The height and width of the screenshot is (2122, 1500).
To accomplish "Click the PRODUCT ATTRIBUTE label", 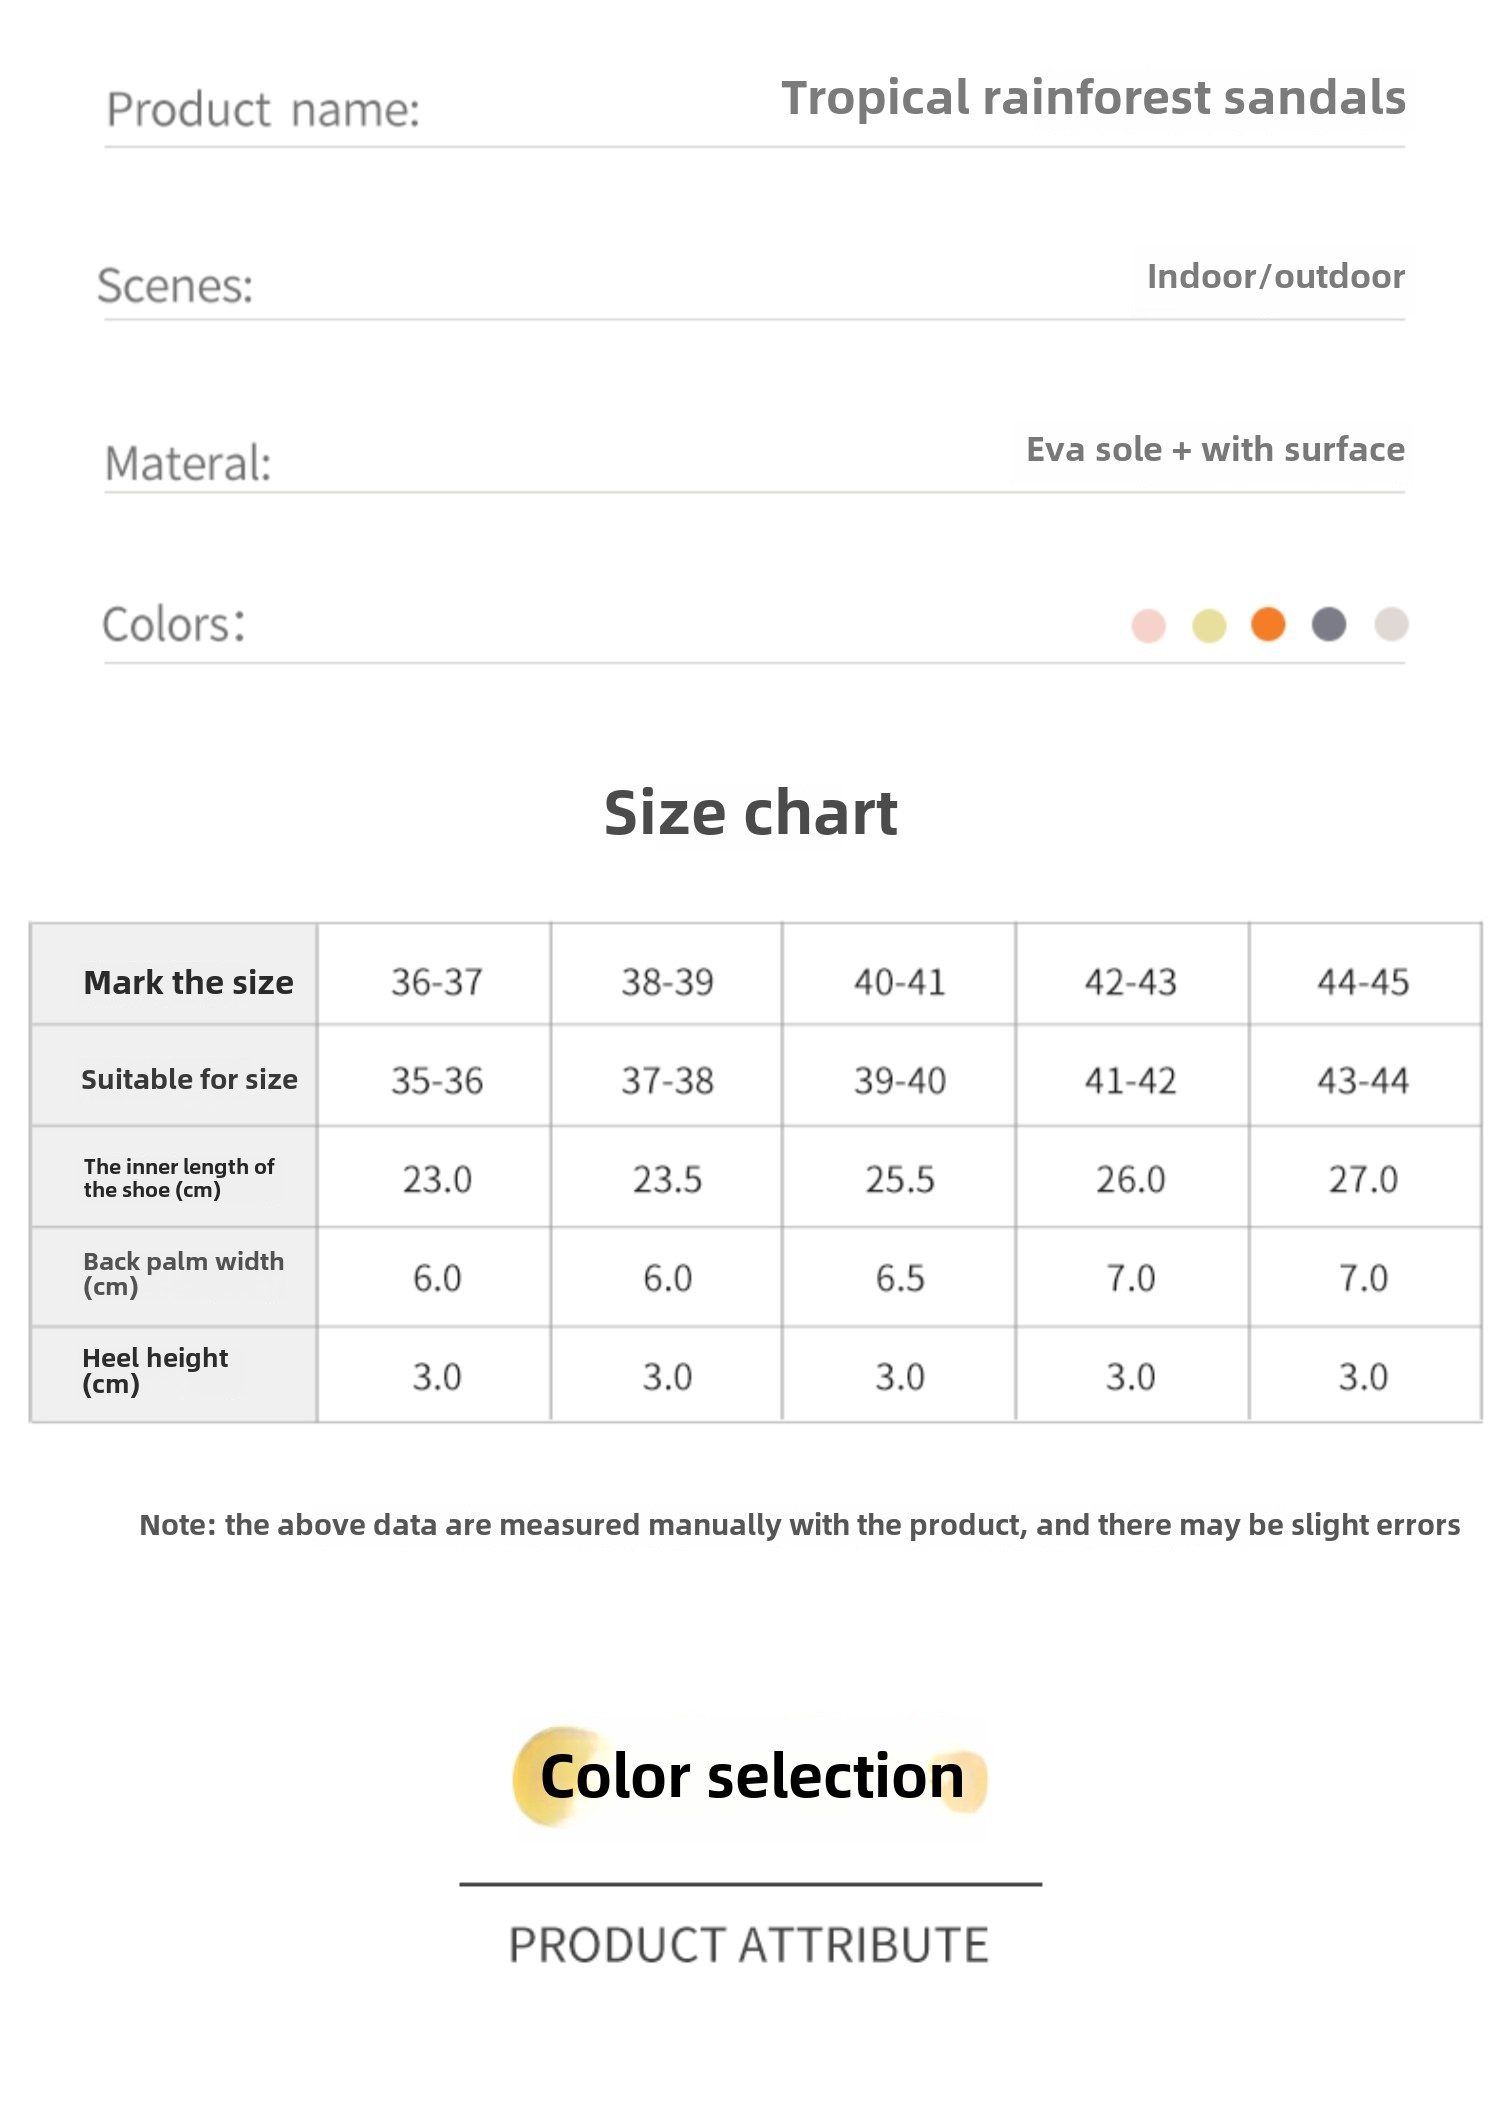I will coord(749,1945).
